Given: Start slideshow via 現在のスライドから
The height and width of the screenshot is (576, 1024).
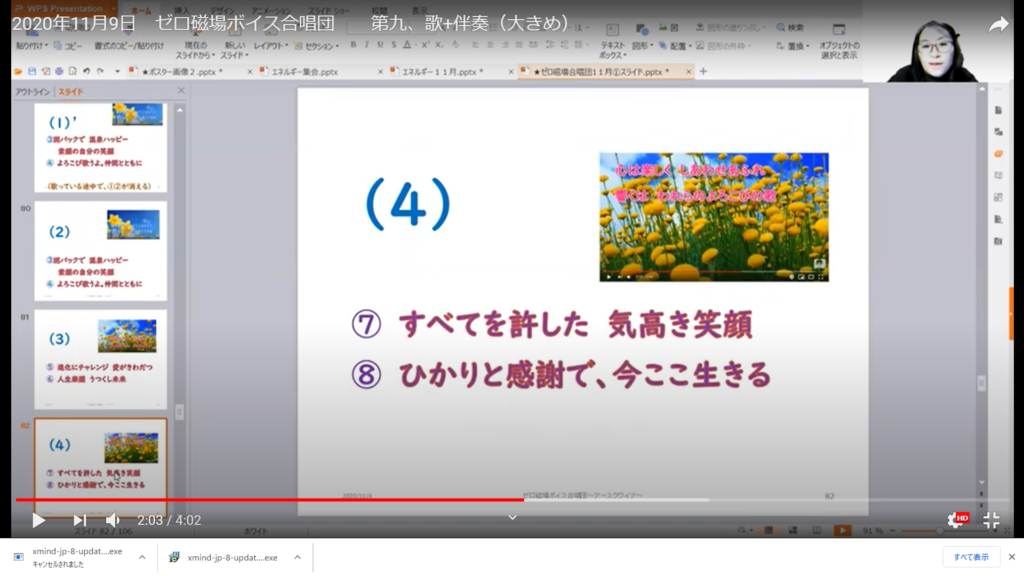Looking at the screenshot, I should (195, 50).
